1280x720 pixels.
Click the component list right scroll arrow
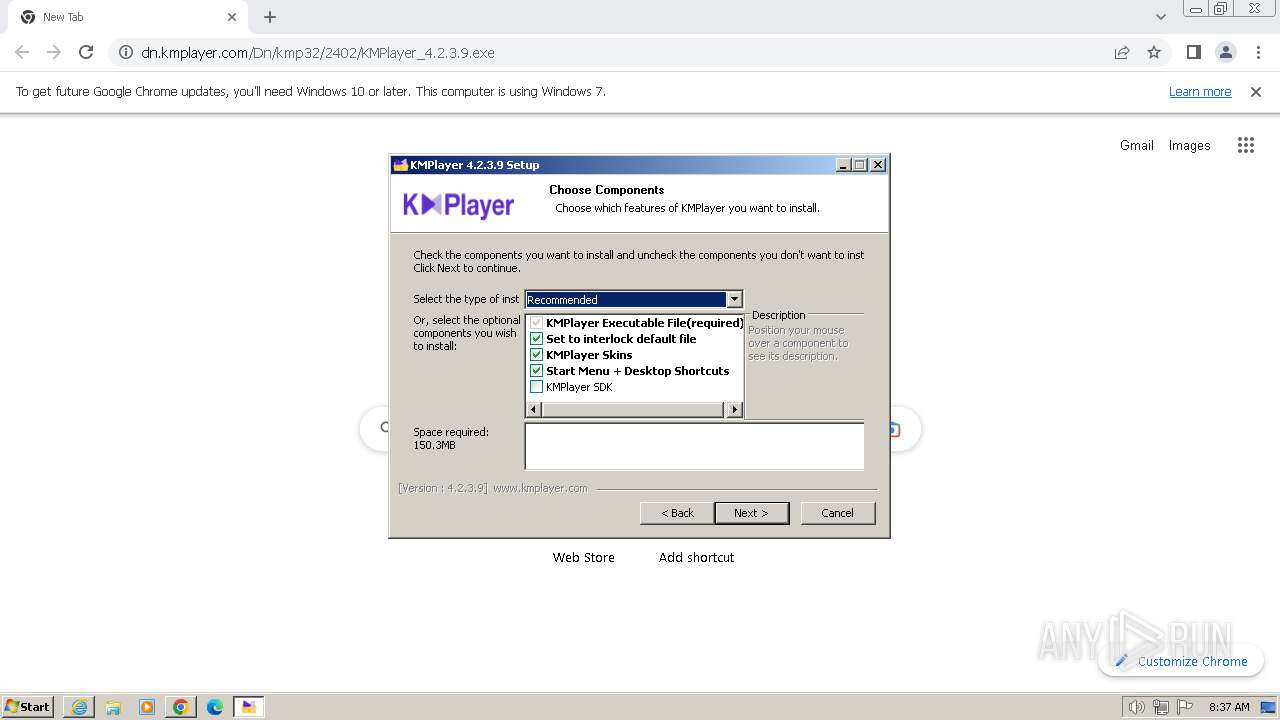click(x=735, y=409)
